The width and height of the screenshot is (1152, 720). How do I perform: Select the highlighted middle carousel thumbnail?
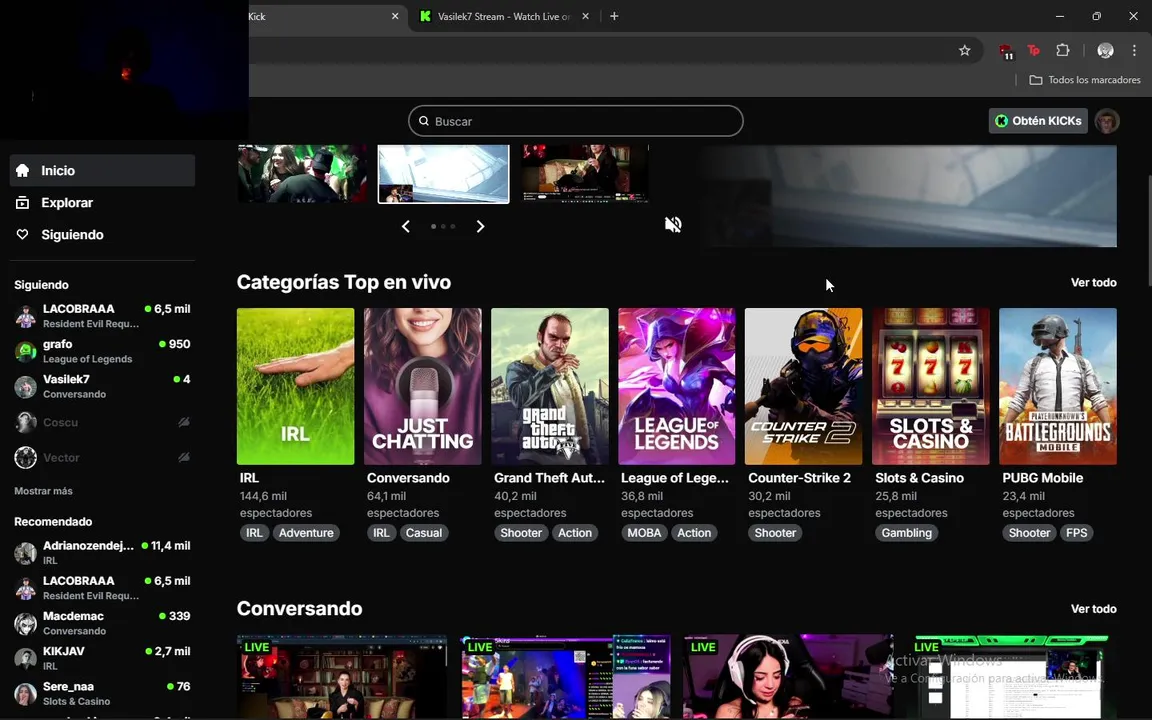443,173
